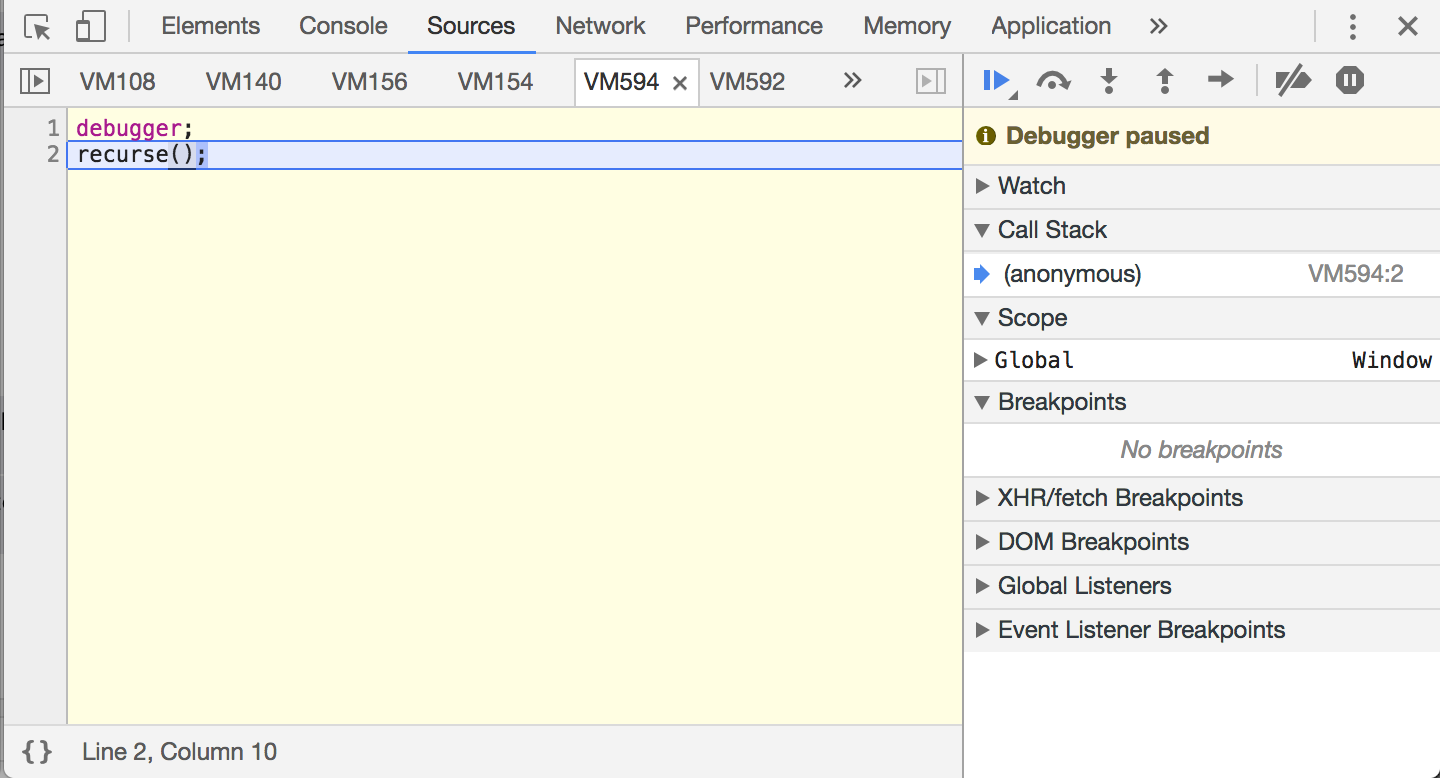Open the VM154 file tab
This screenshot has width=1440, height=778.
[496, 82]
